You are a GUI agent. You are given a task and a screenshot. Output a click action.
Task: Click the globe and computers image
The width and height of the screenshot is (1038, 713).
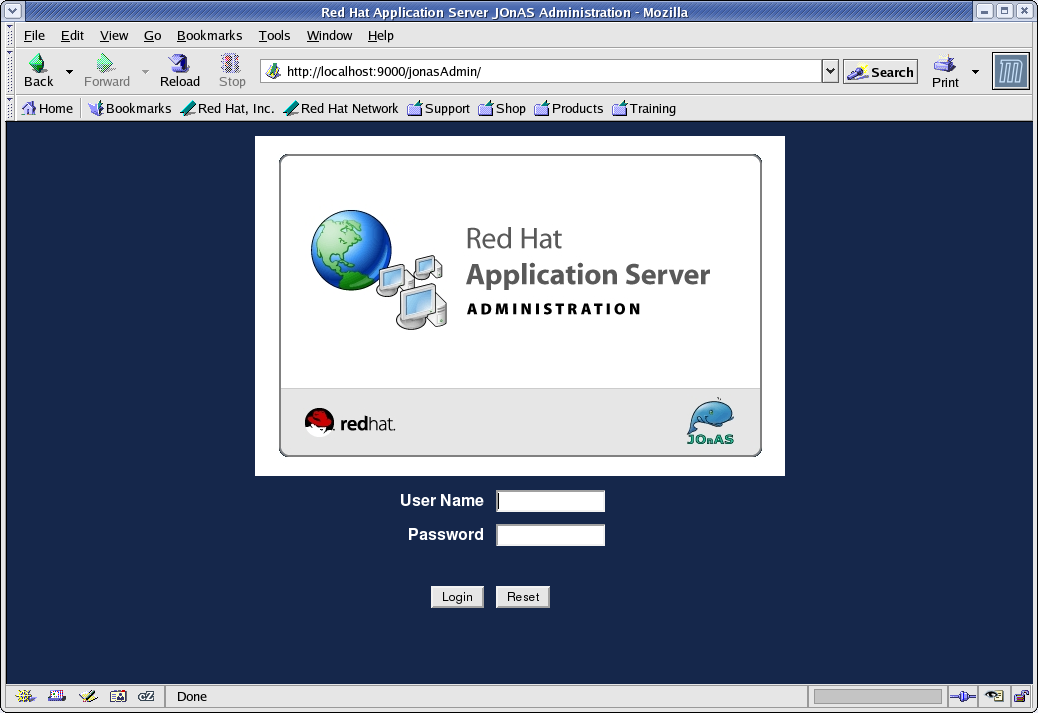click(x=379, y=269)
